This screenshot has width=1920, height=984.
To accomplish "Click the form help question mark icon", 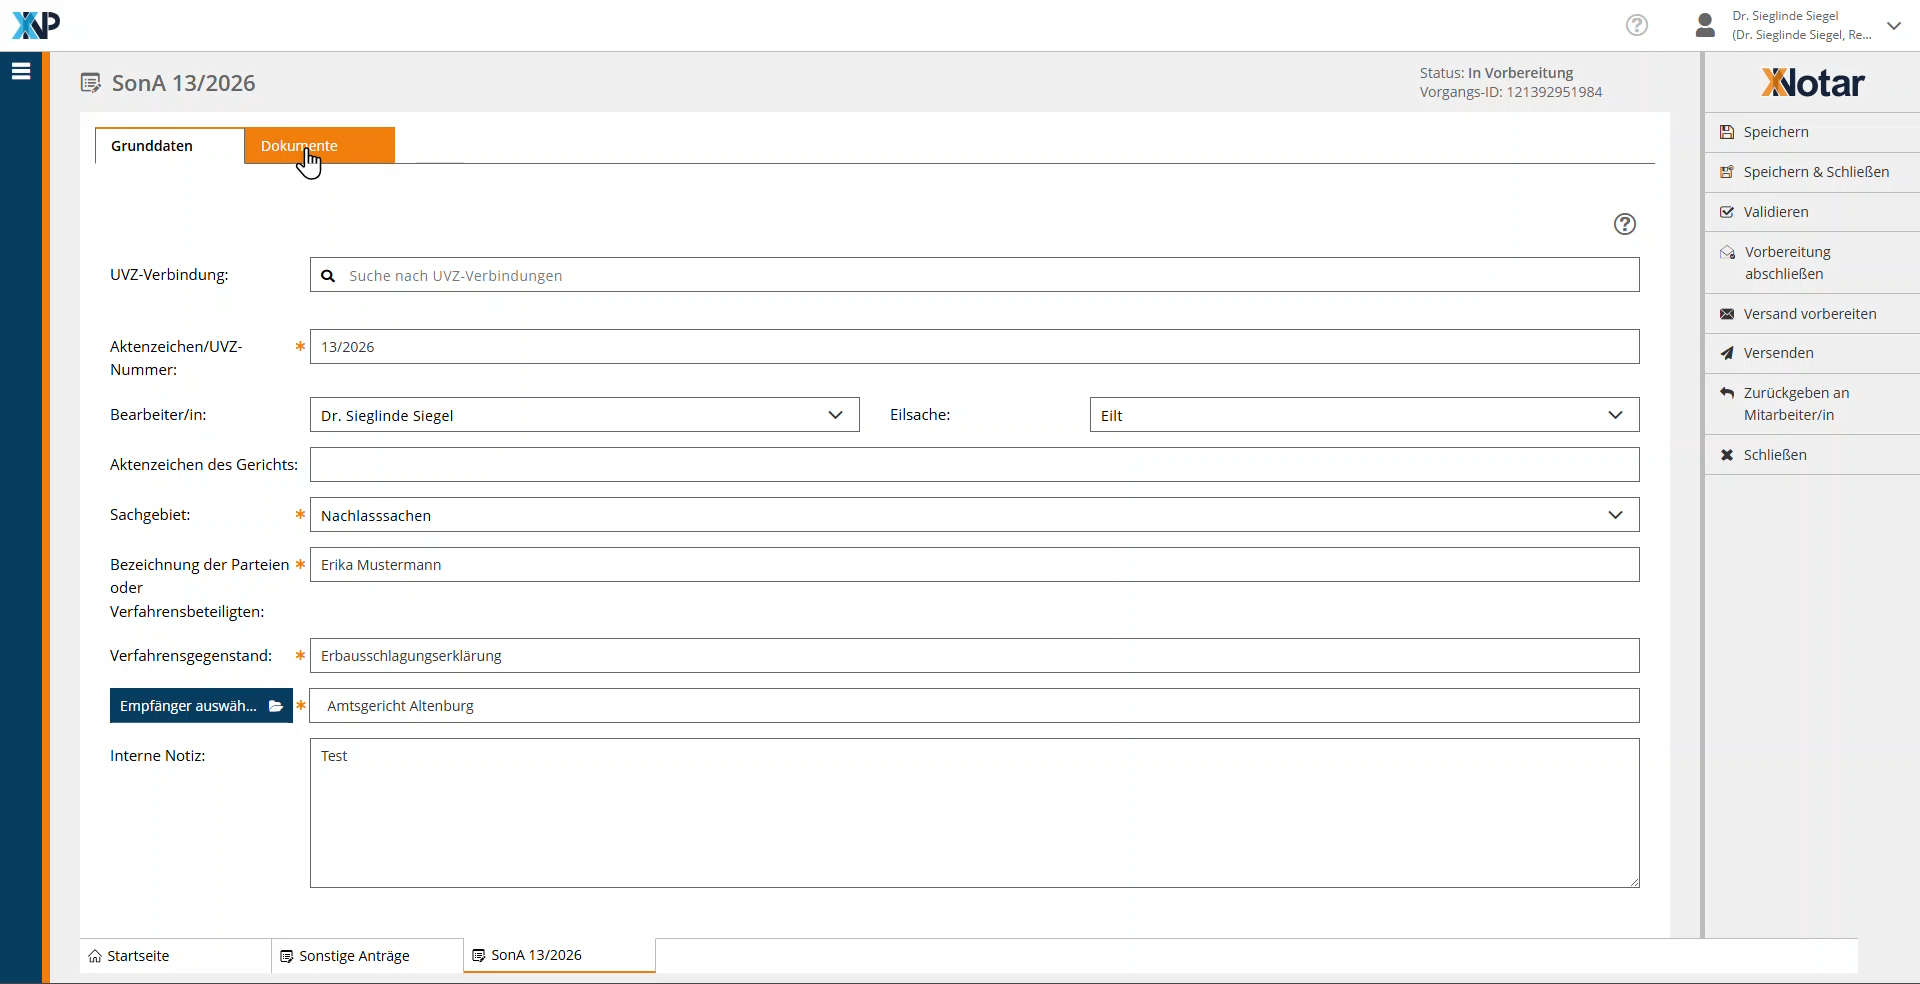I will [1625, 224].
